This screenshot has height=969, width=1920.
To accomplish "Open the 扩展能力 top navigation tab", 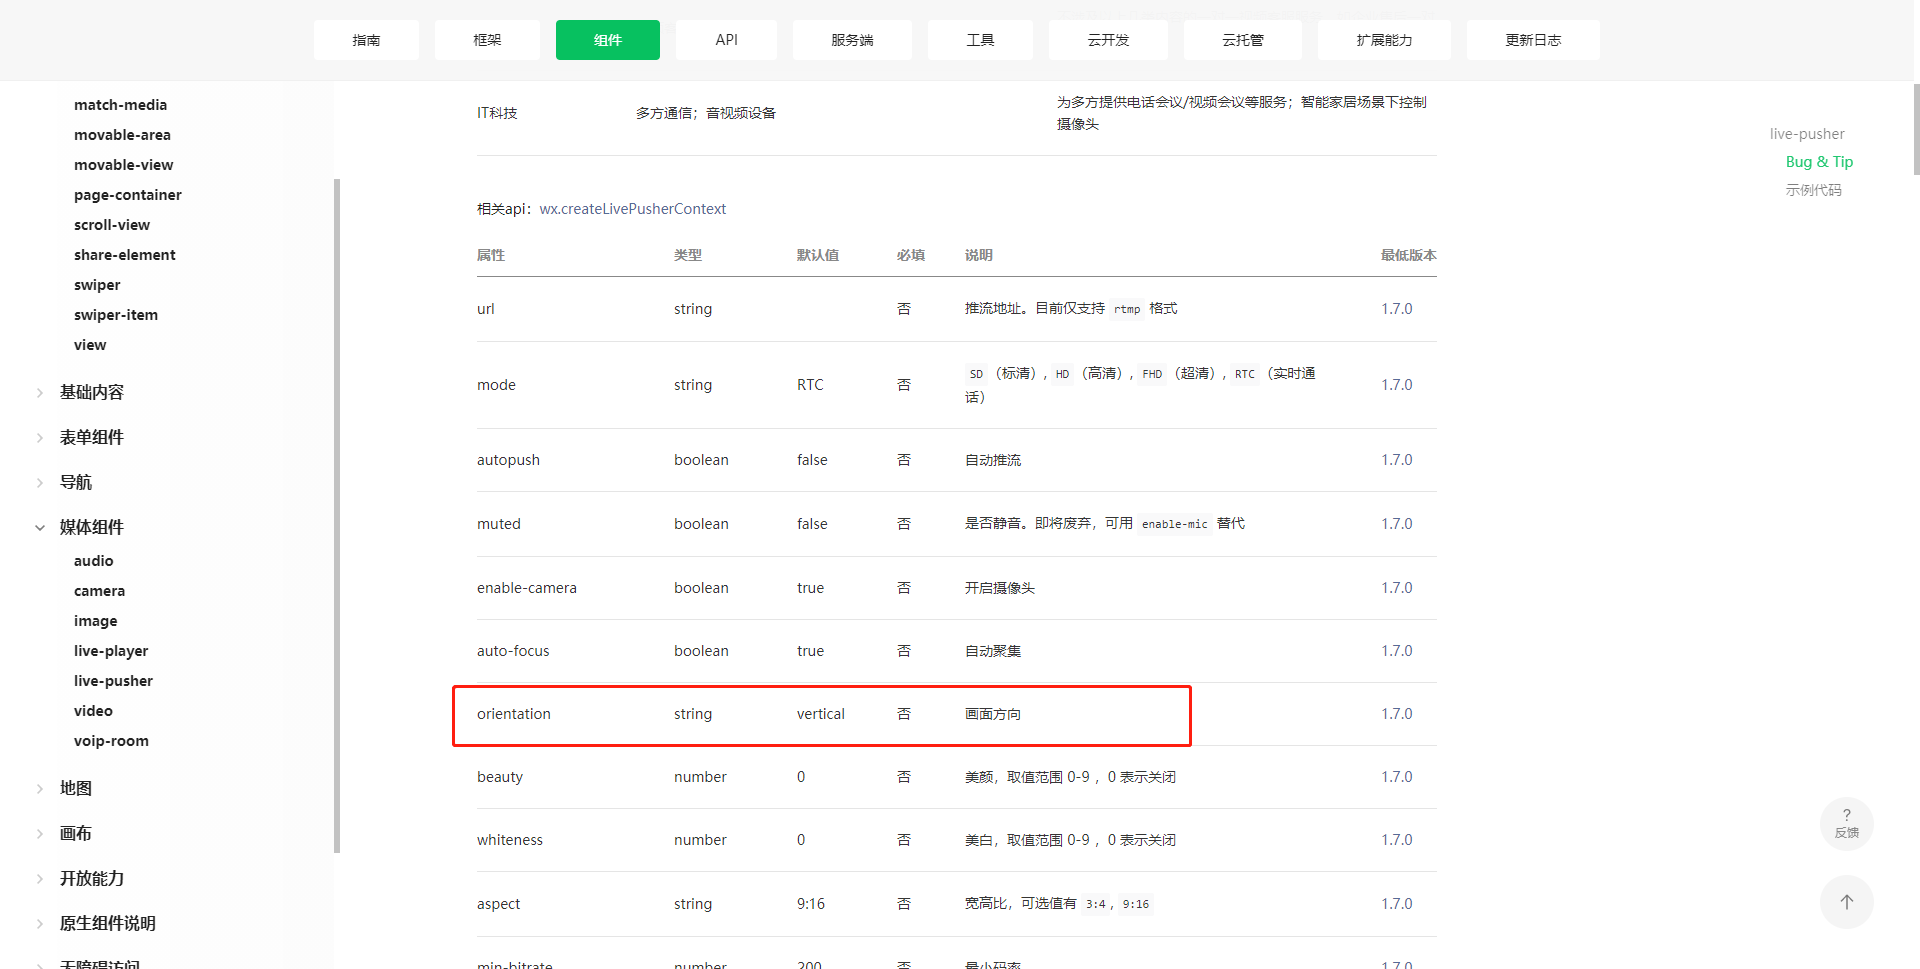I will coord(1384,40).
